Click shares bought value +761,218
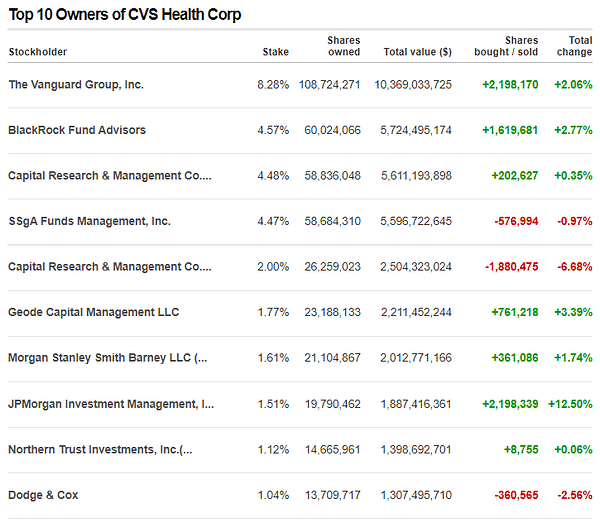This screenshot has height=532, width=600. point(515,312)
